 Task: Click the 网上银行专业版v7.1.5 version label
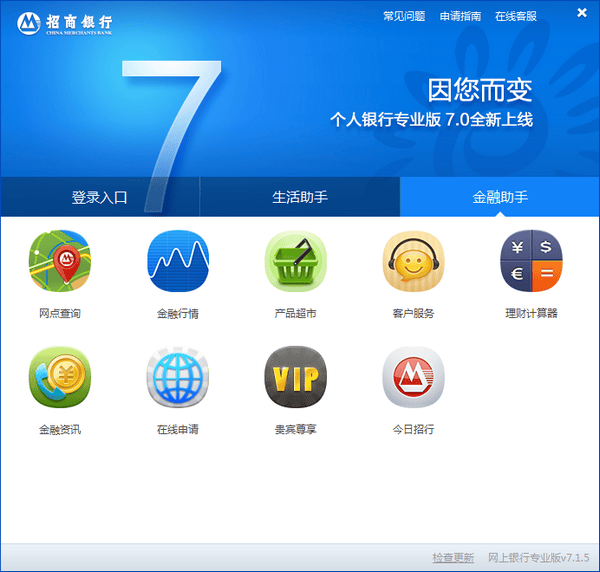538,557
